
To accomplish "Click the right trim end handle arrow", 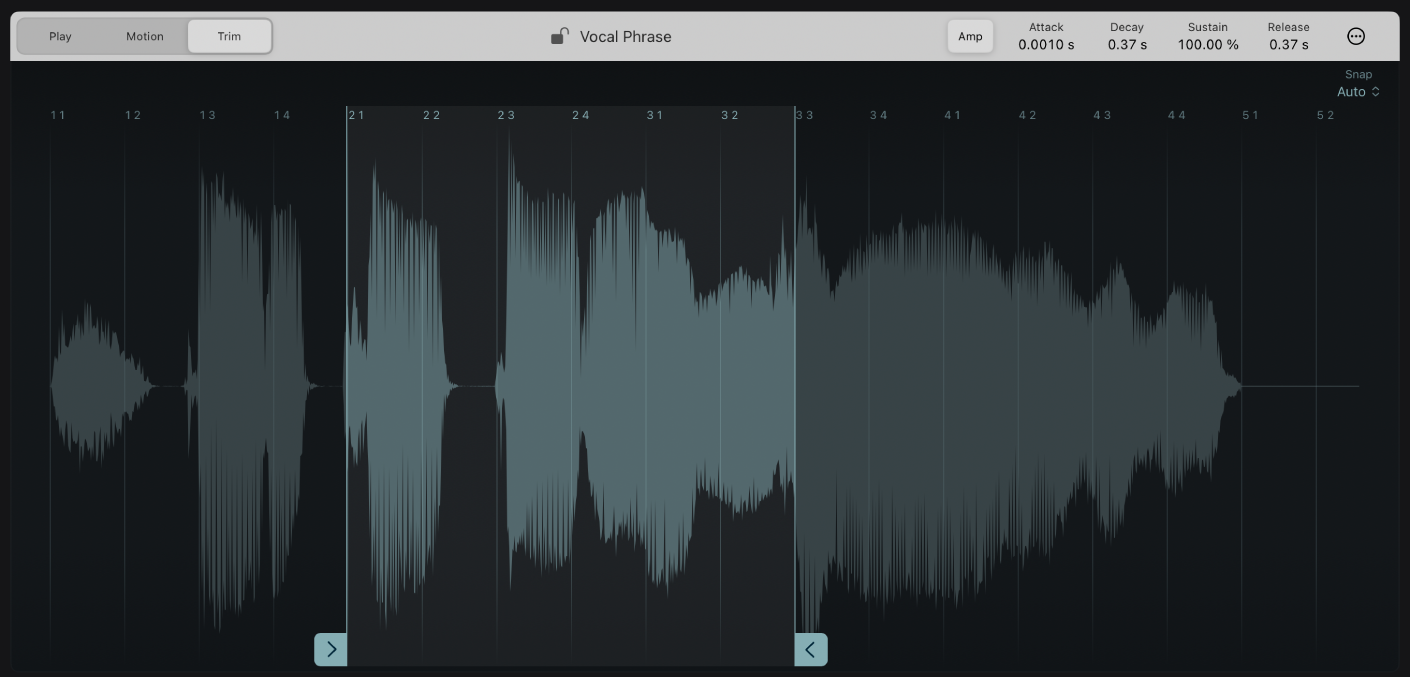I will pyautogui.click(x=811, y=649).
